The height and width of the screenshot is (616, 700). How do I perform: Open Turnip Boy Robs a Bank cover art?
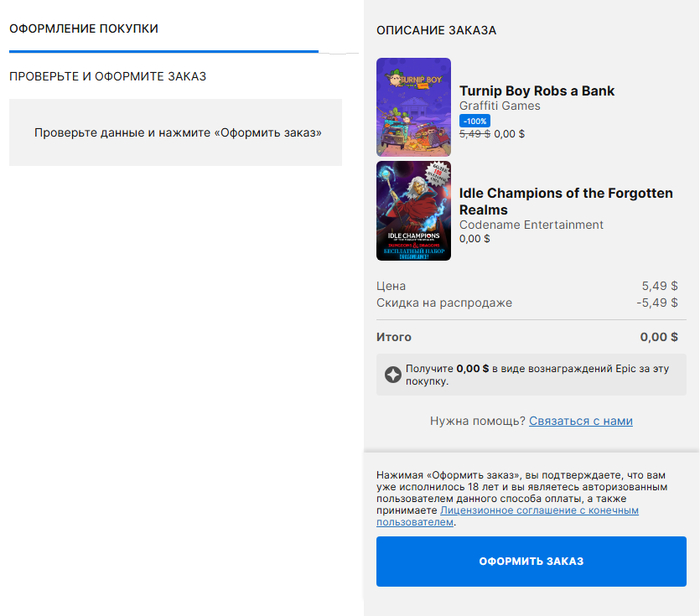[413, 107]
